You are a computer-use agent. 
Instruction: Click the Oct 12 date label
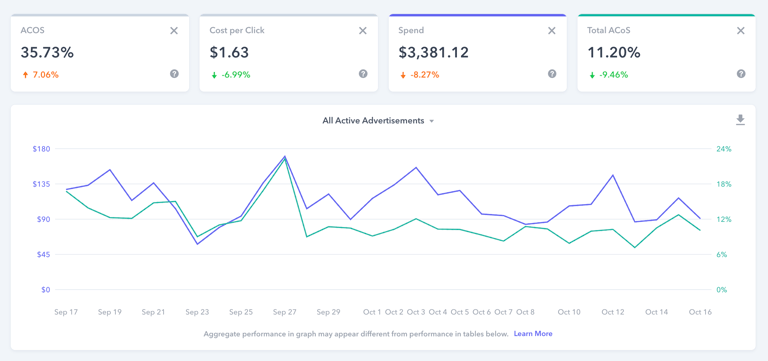coord(613,312)
